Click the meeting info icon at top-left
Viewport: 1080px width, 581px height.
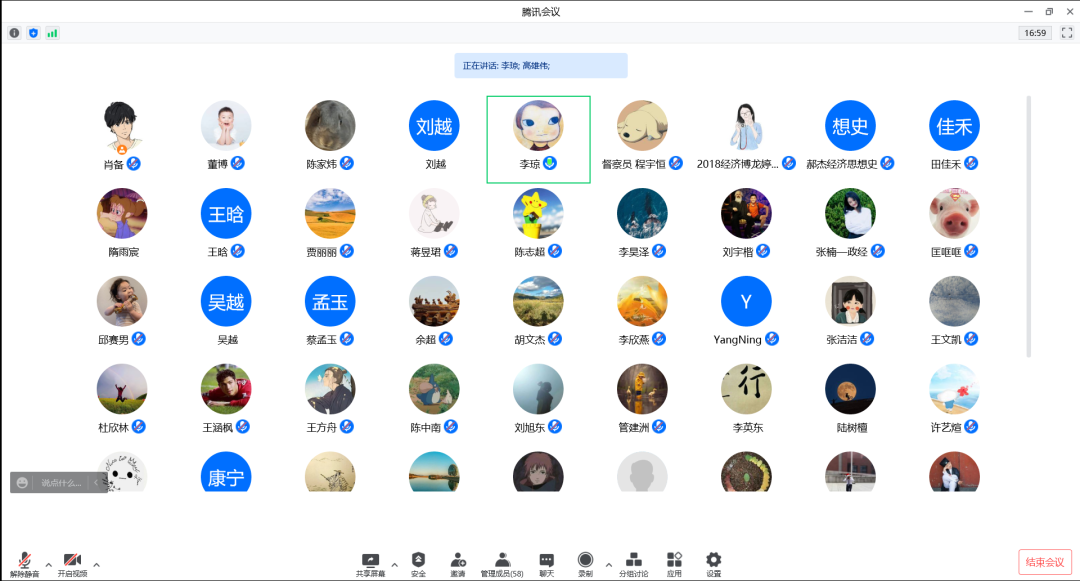coord(14,33)
